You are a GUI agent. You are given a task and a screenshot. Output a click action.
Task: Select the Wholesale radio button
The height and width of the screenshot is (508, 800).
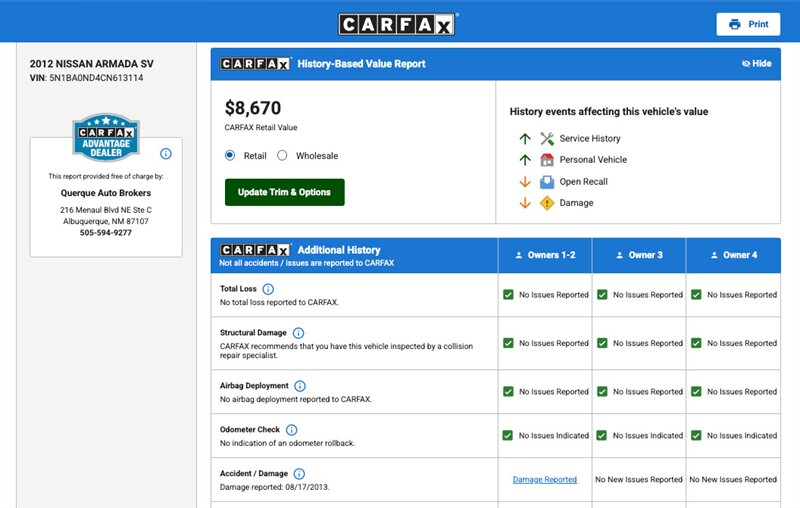282,156
